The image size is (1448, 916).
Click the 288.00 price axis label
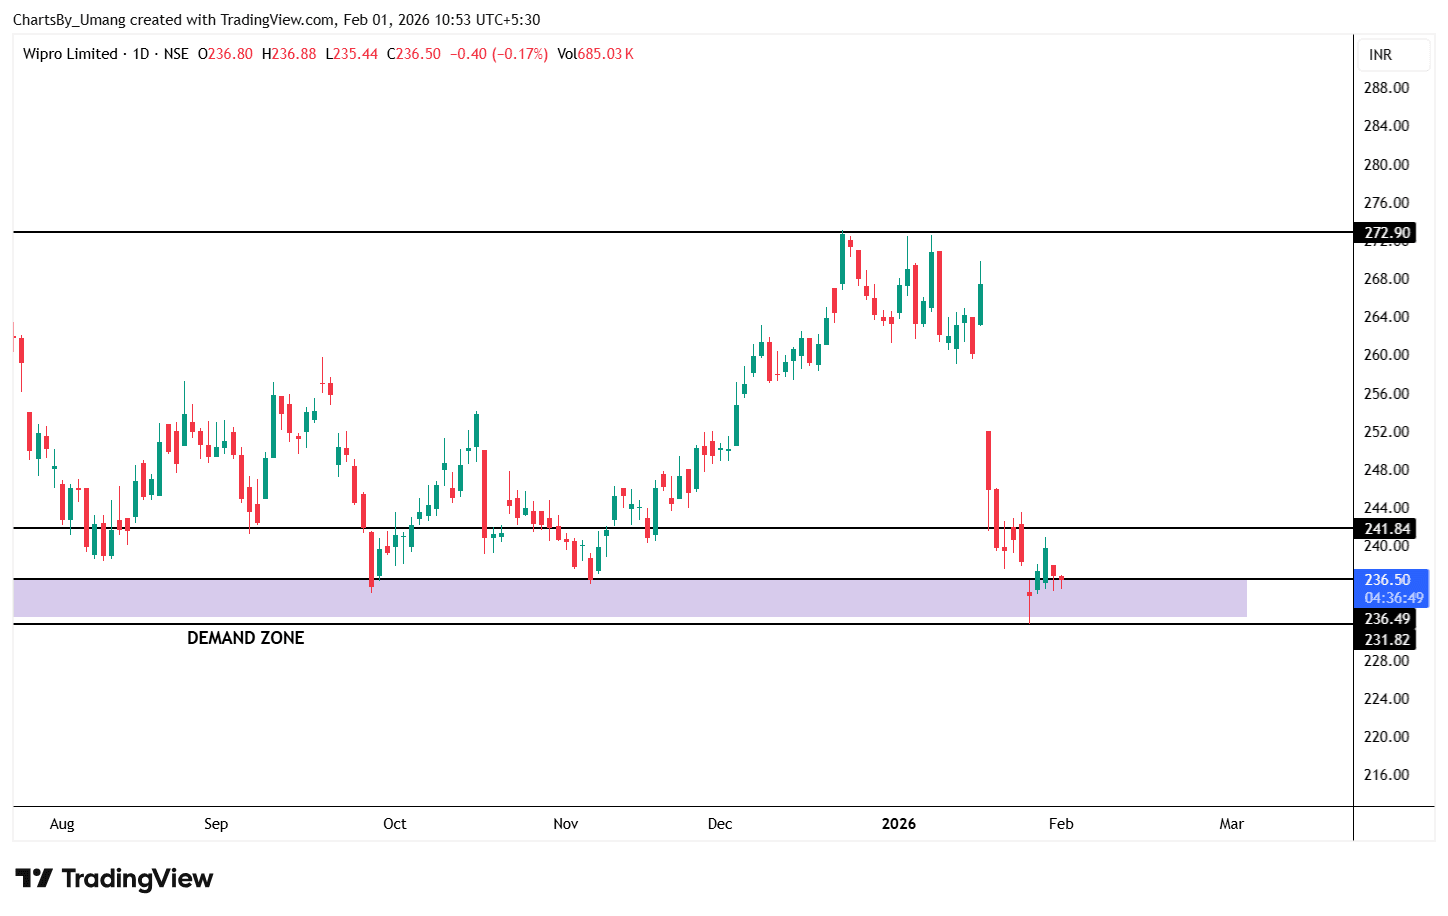coord(1387,88)
